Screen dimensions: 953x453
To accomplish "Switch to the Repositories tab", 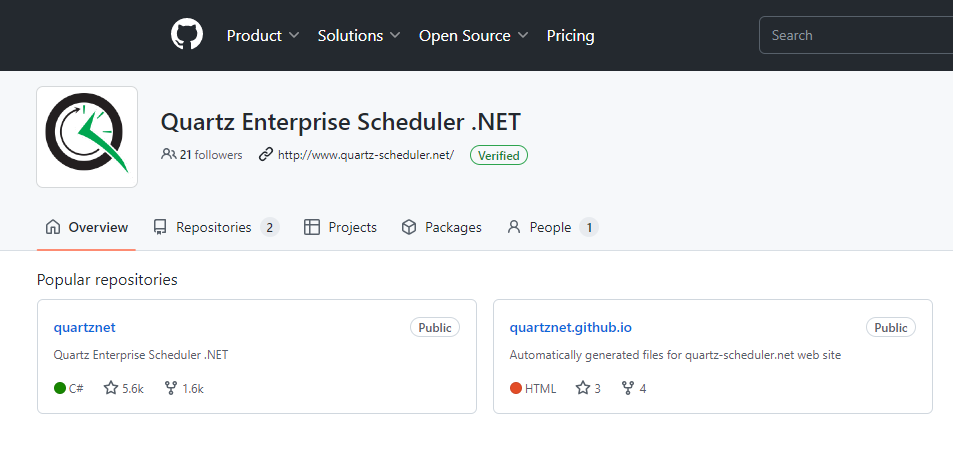I will click(x=214, y=227).
